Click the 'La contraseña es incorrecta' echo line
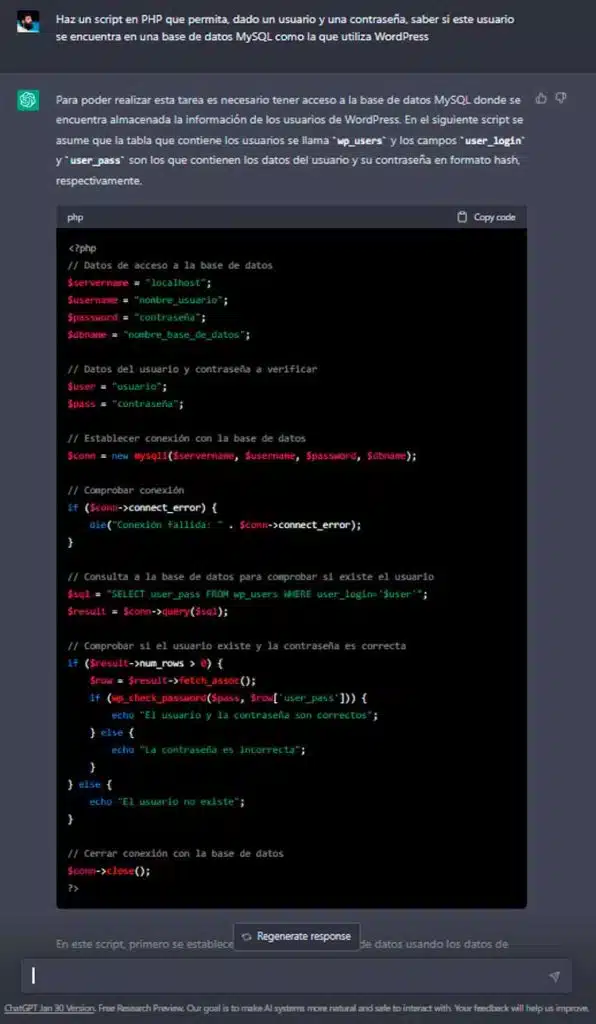 [x=208, y=750]
